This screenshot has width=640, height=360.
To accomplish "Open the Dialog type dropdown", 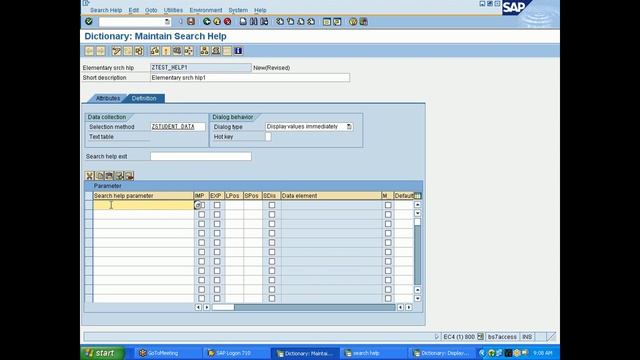I will tap(349, 127).
